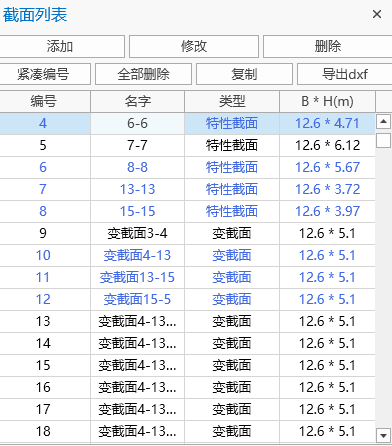Click row number 16 cell

tap(45, 387)
